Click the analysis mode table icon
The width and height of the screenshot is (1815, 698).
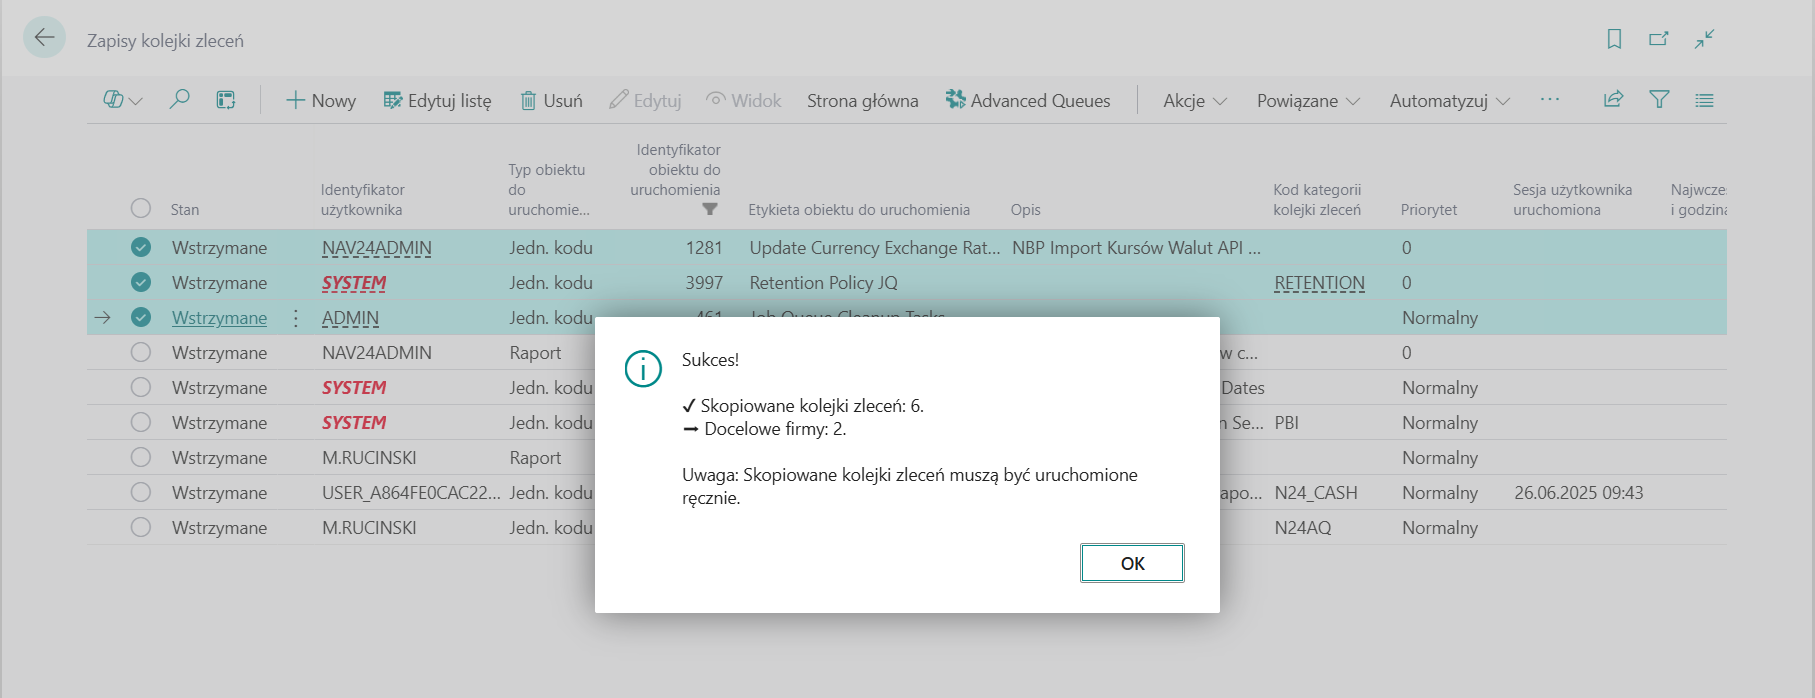[x=226, y=100]
